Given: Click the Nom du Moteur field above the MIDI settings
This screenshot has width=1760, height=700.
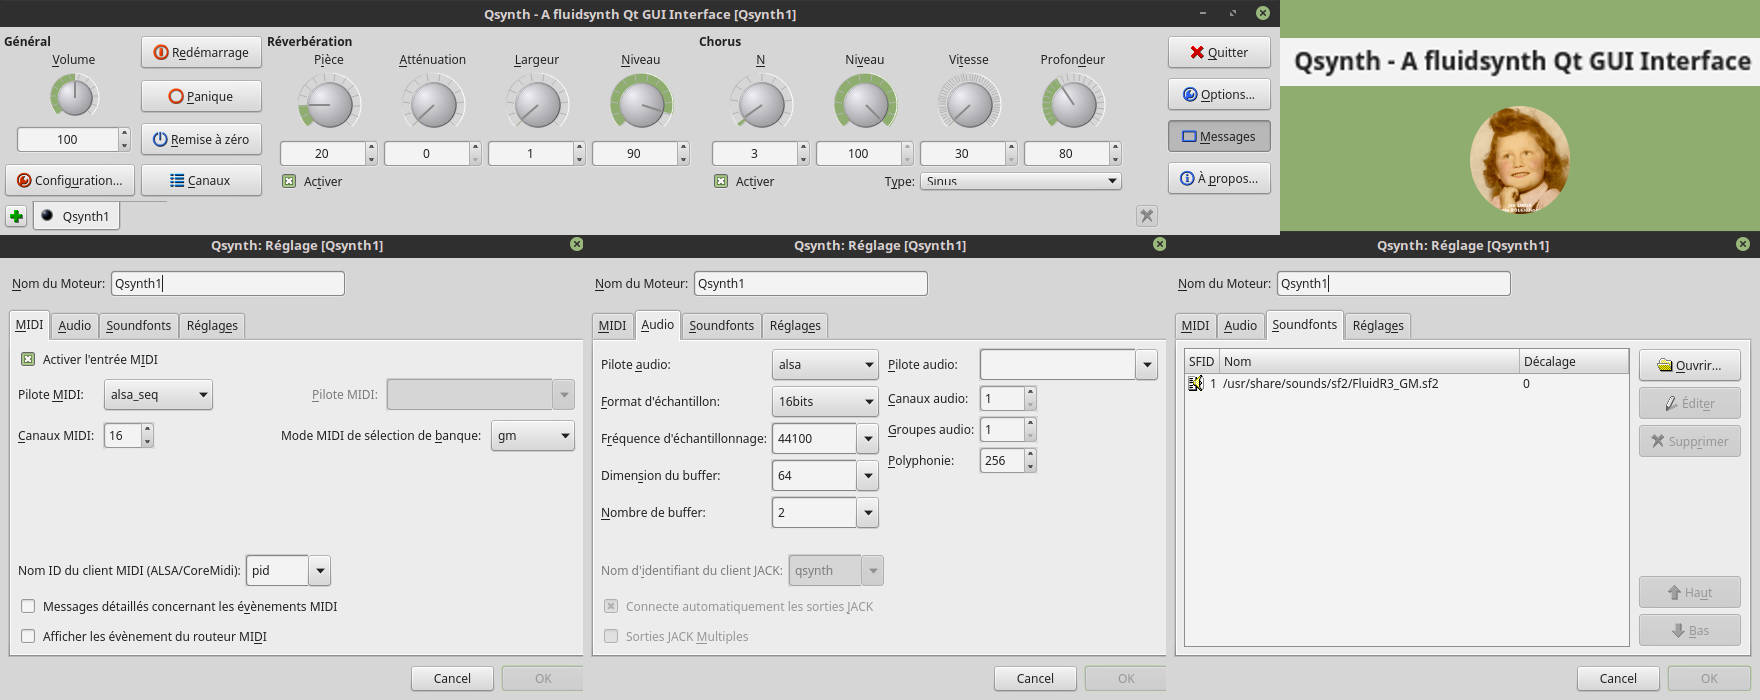Looking at the screenshot, I should tap(227, 283).
